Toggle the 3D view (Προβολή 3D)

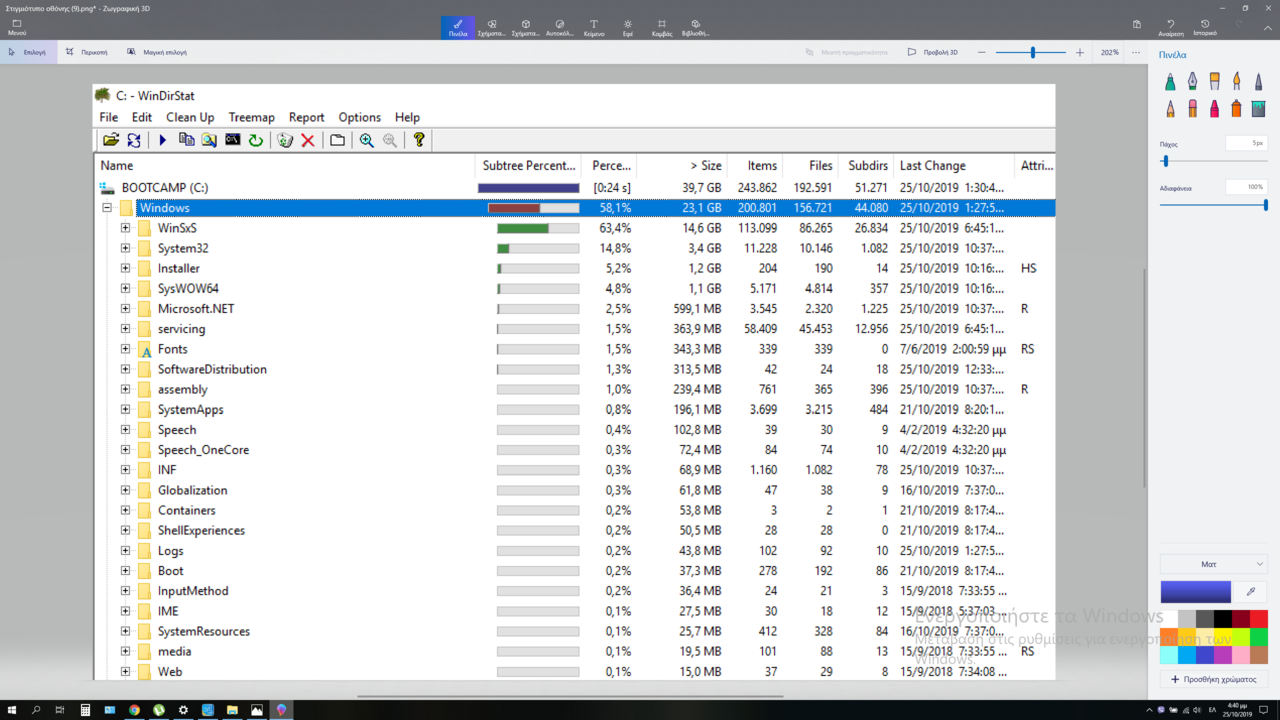(x=932, y=52)
